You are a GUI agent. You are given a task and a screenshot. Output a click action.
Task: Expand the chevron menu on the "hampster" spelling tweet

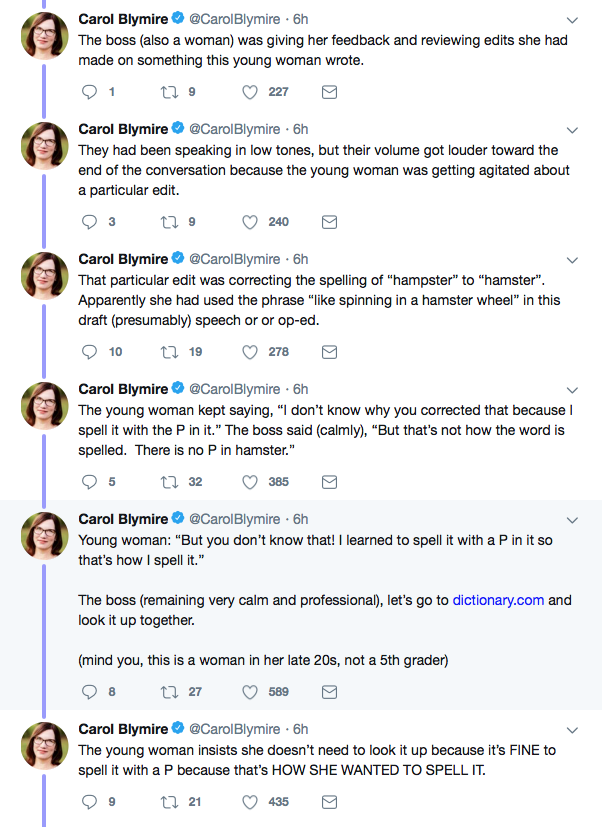(572, 260)
